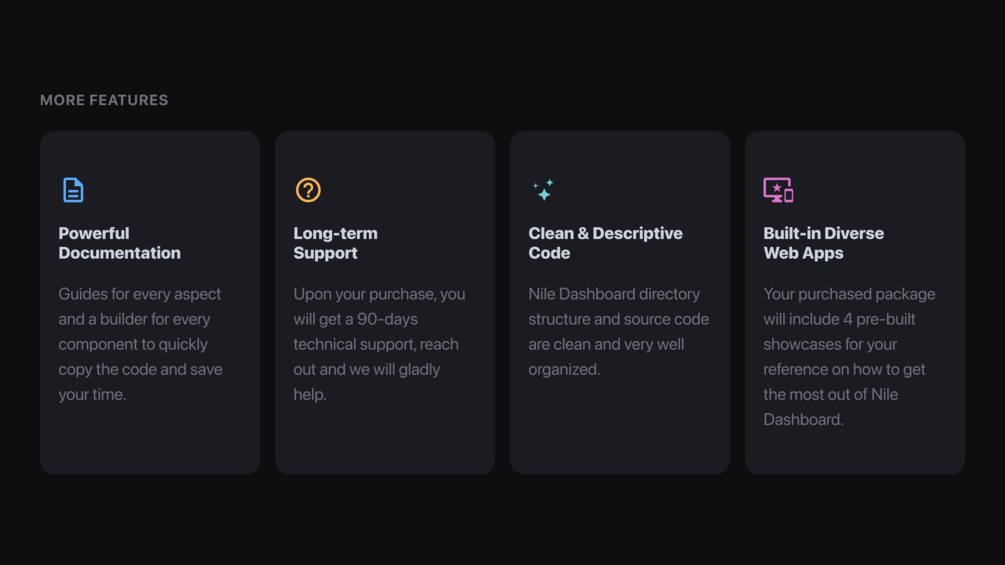Click the directory structure description paragraph

coord(618,331)
